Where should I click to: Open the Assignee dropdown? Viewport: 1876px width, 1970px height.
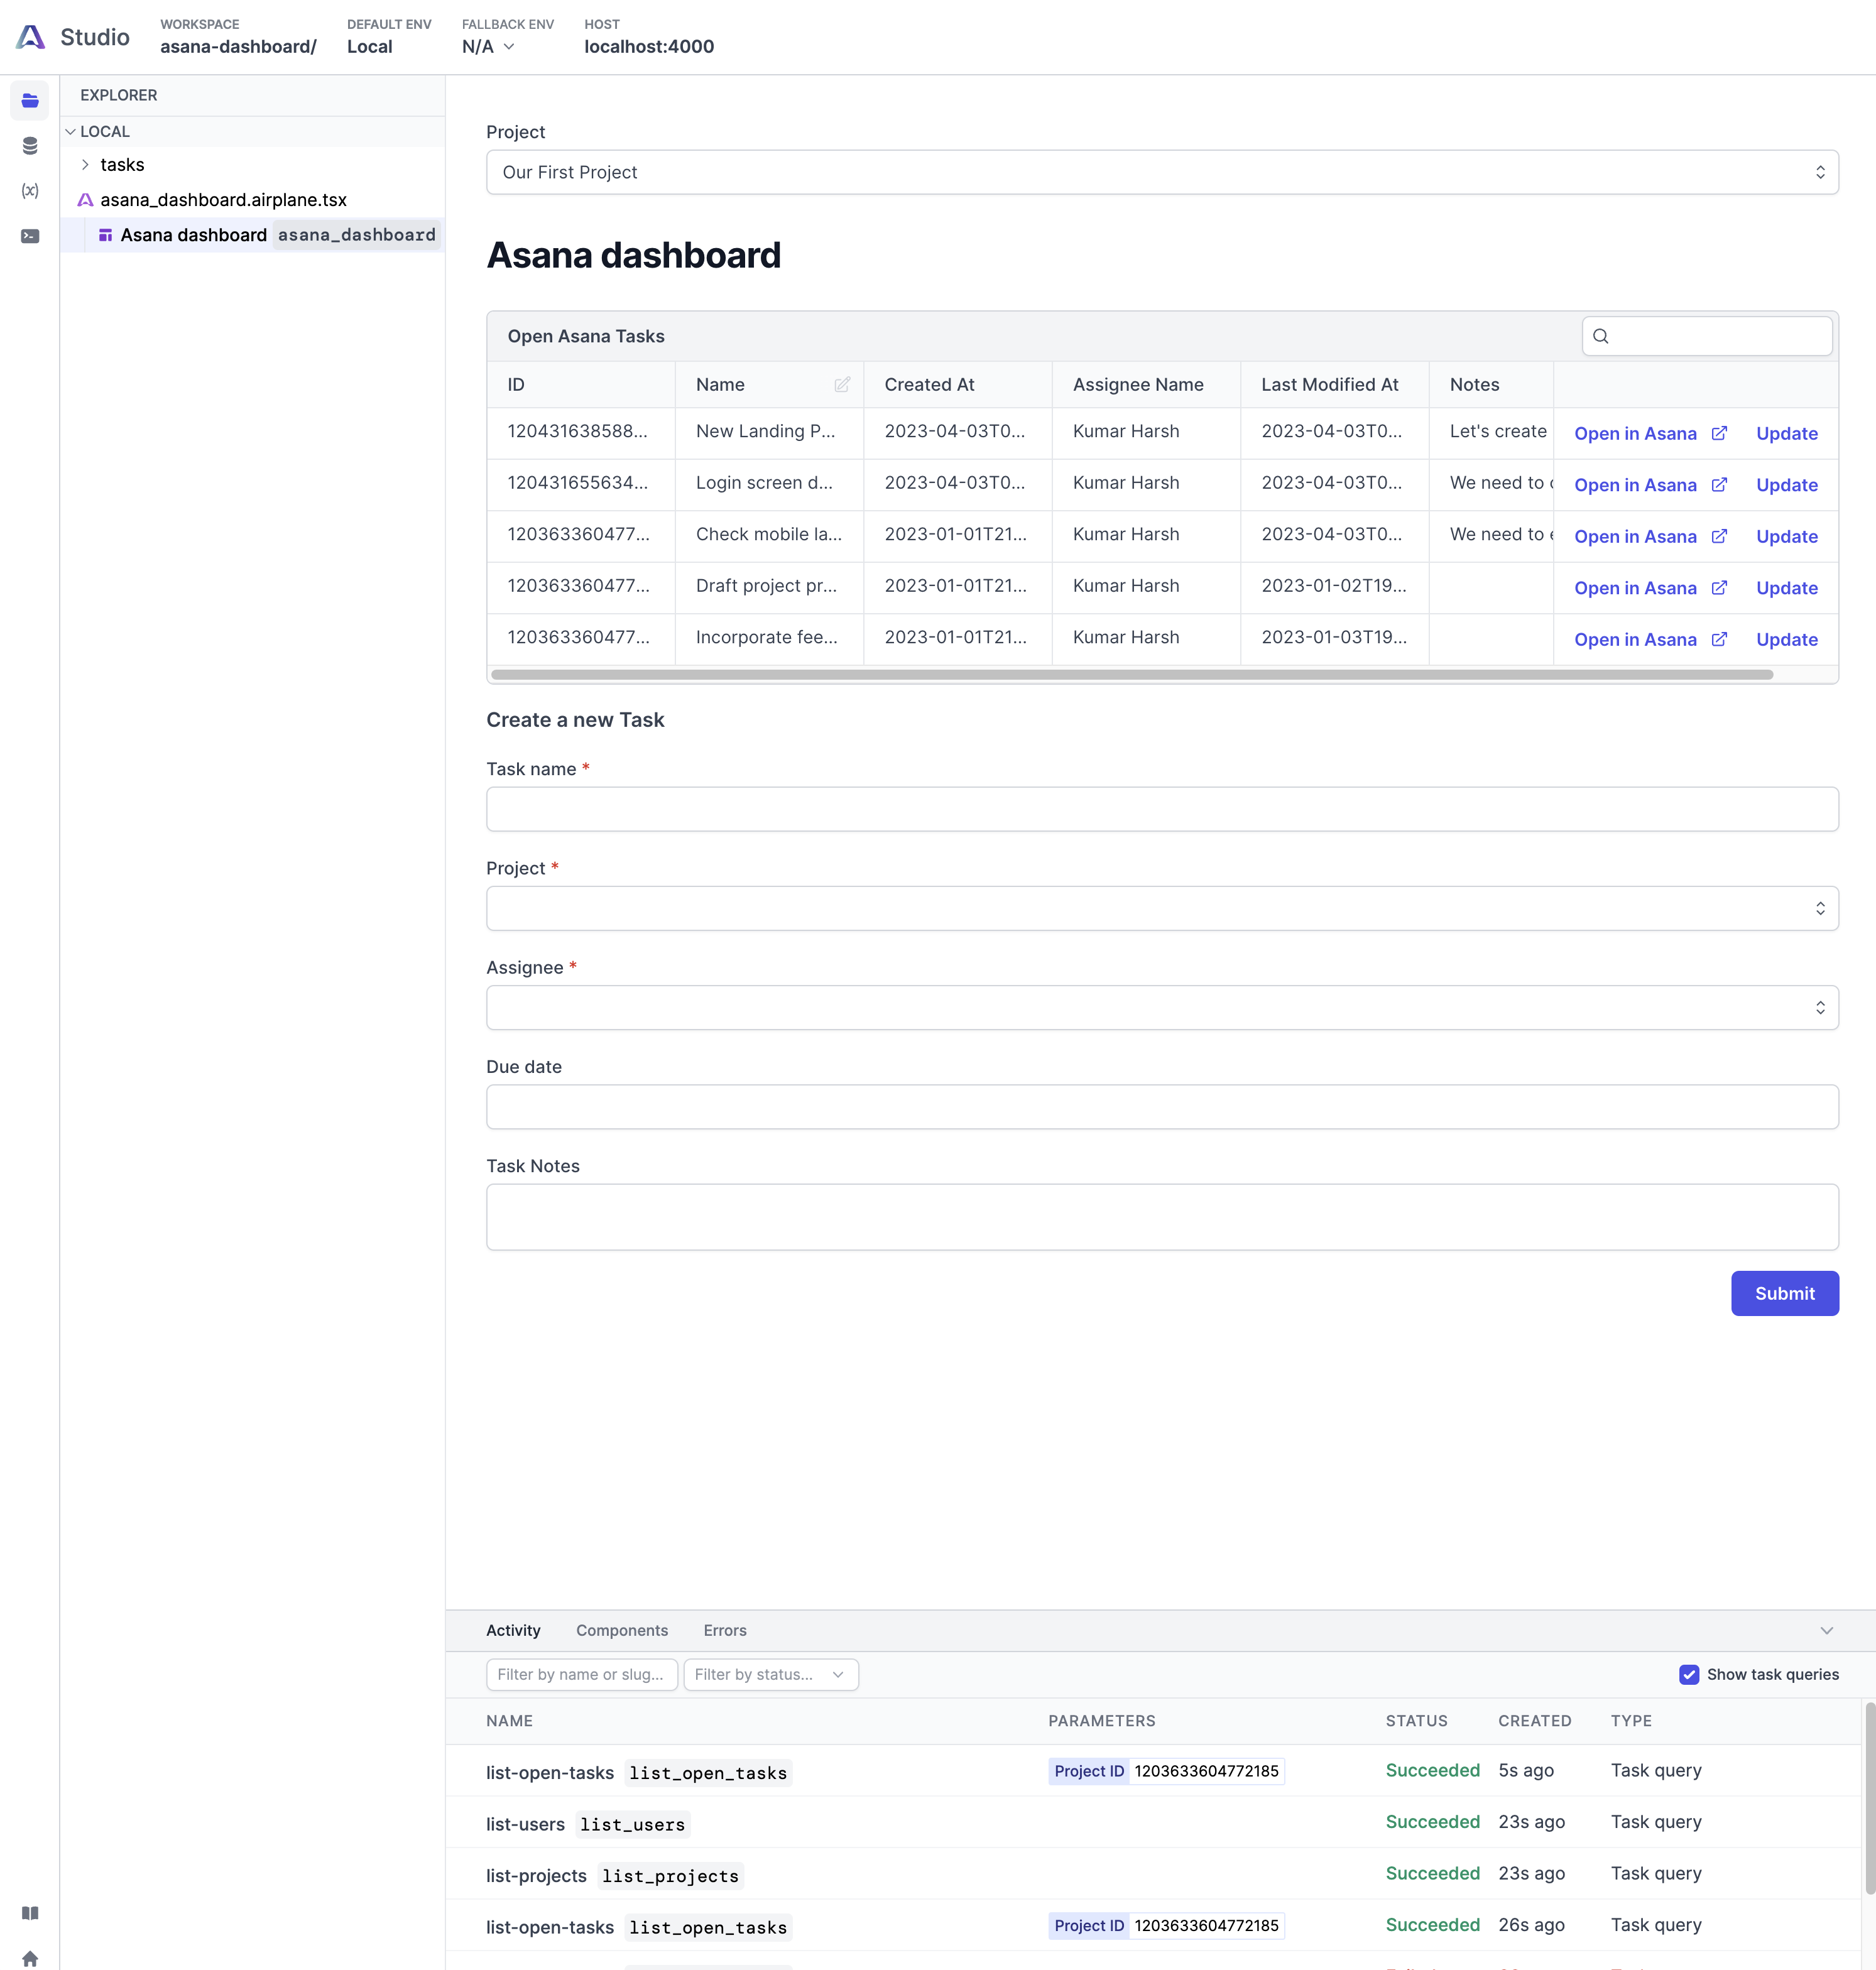[1162, 1008]
